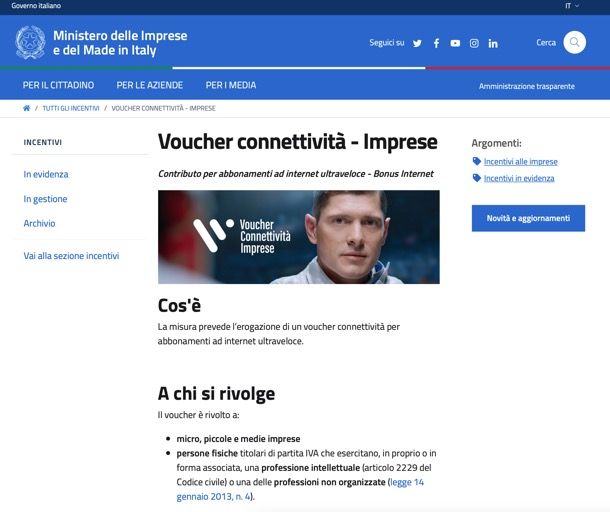
Task: Select In evidenza in the sidebar
Action: pos(46,174)
